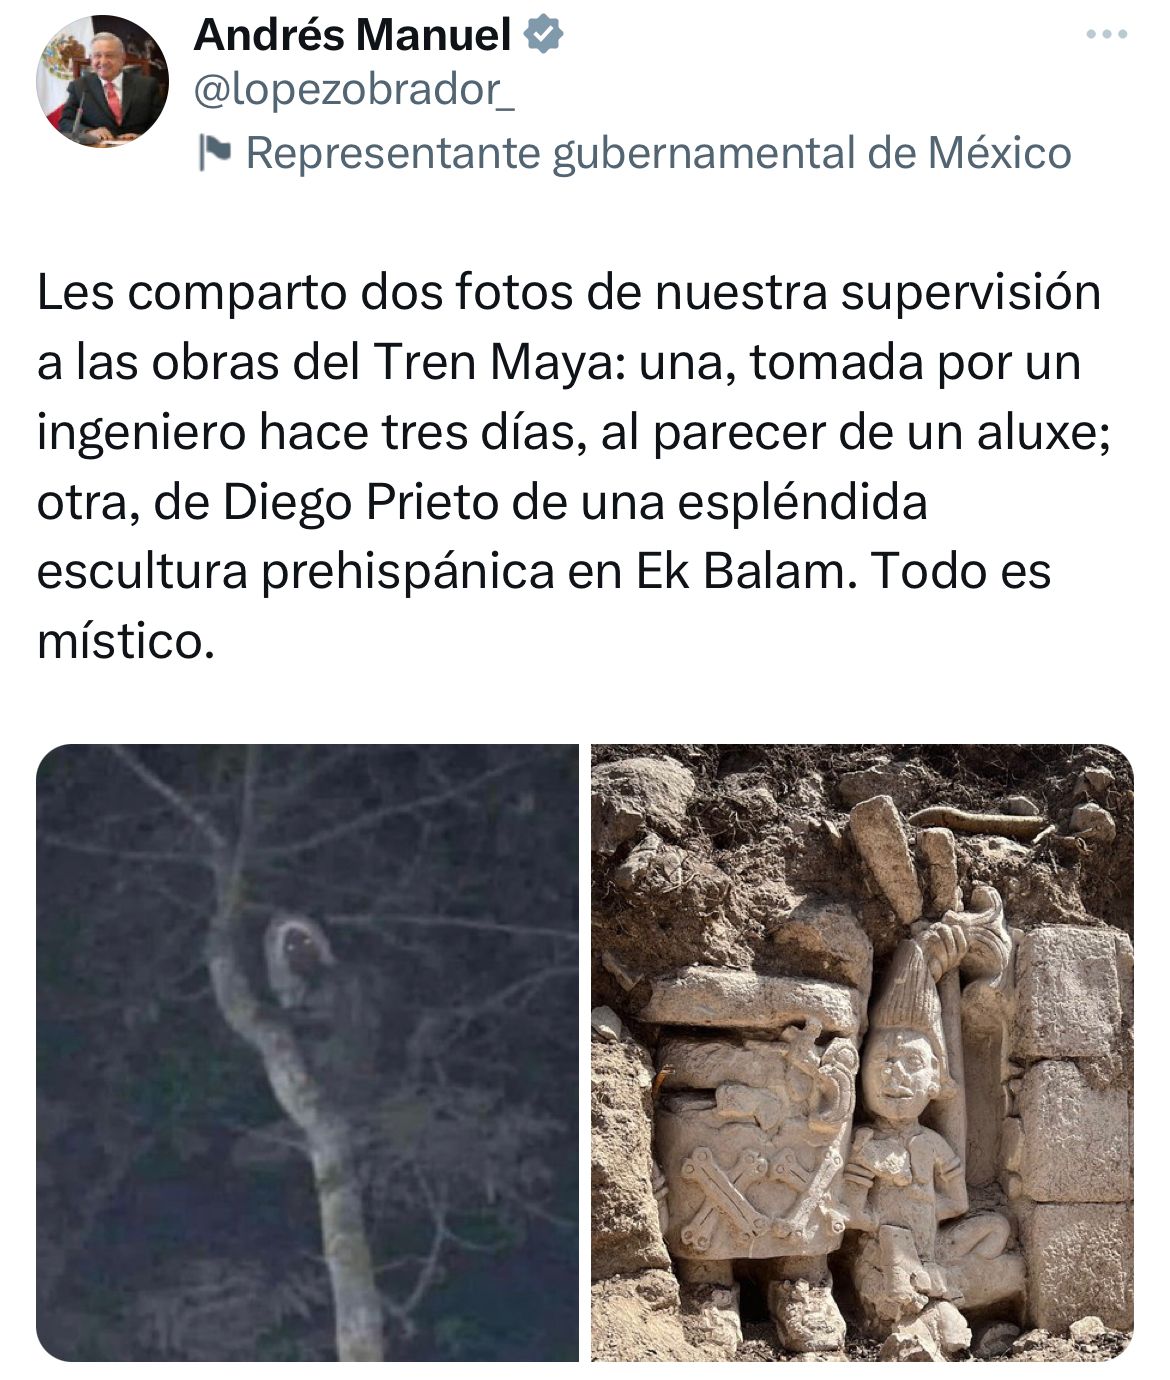Click the words "Ek Balam" in the tweet

[x=745, y=571]
